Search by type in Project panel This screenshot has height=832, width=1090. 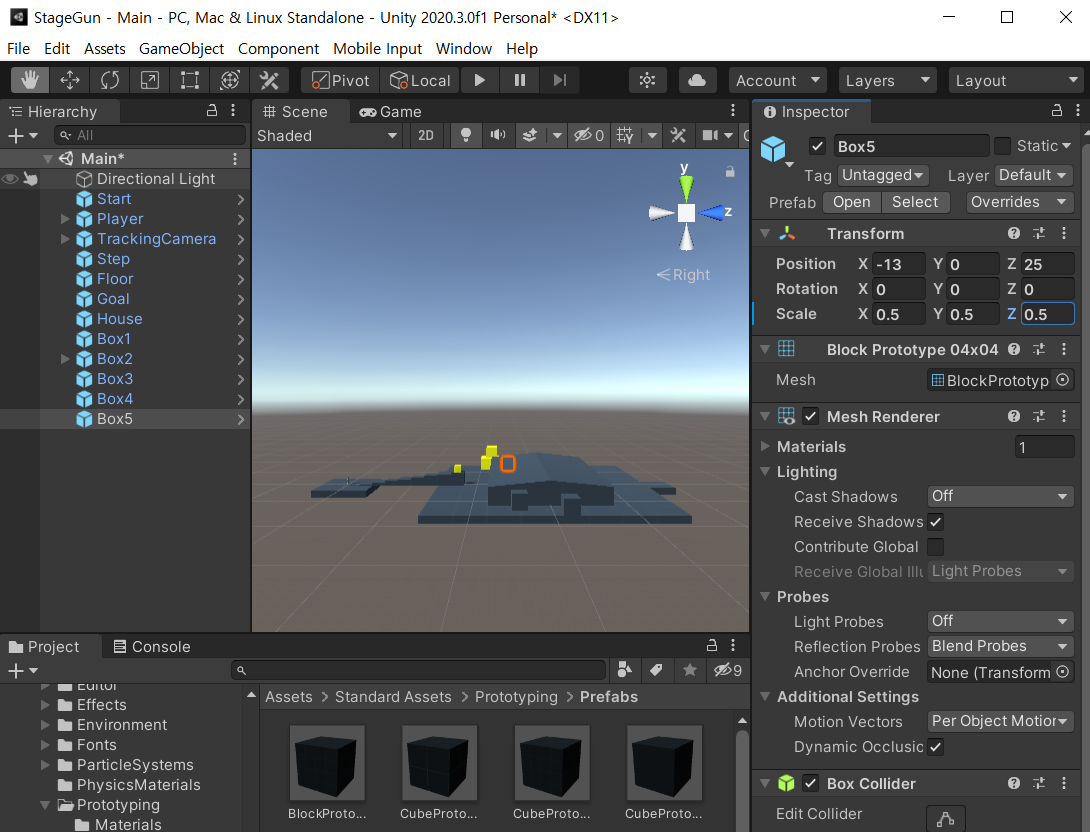[624, 669]
